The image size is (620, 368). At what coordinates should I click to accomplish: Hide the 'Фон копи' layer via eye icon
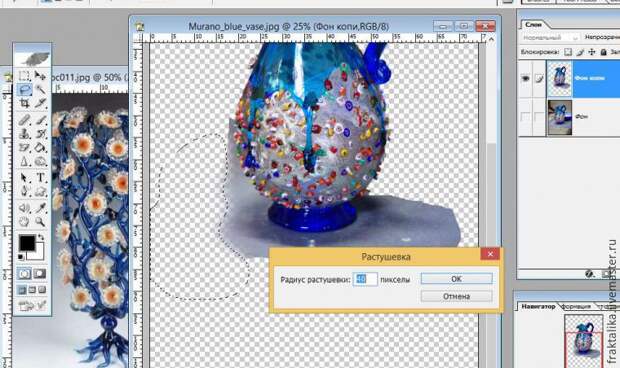[525, 79]
